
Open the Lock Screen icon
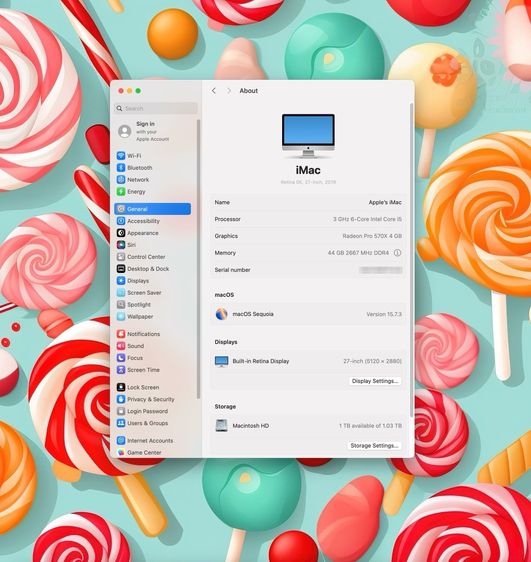click(121, 387)
